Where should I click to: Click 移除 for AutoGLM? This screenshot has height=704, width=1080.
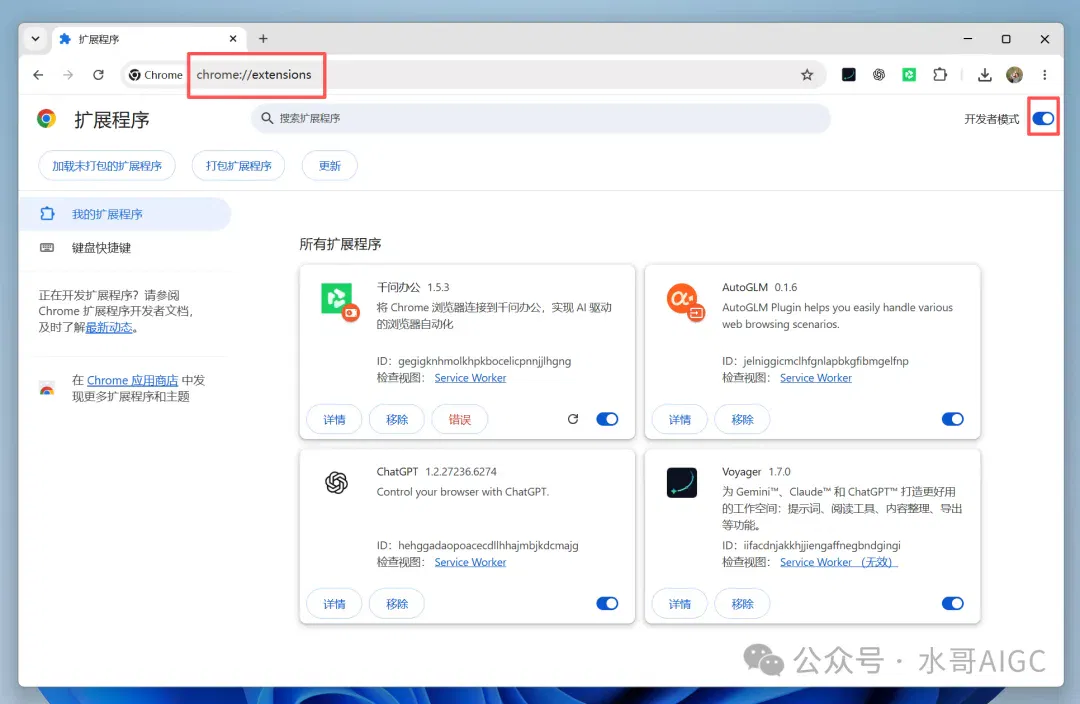(742, 420)
